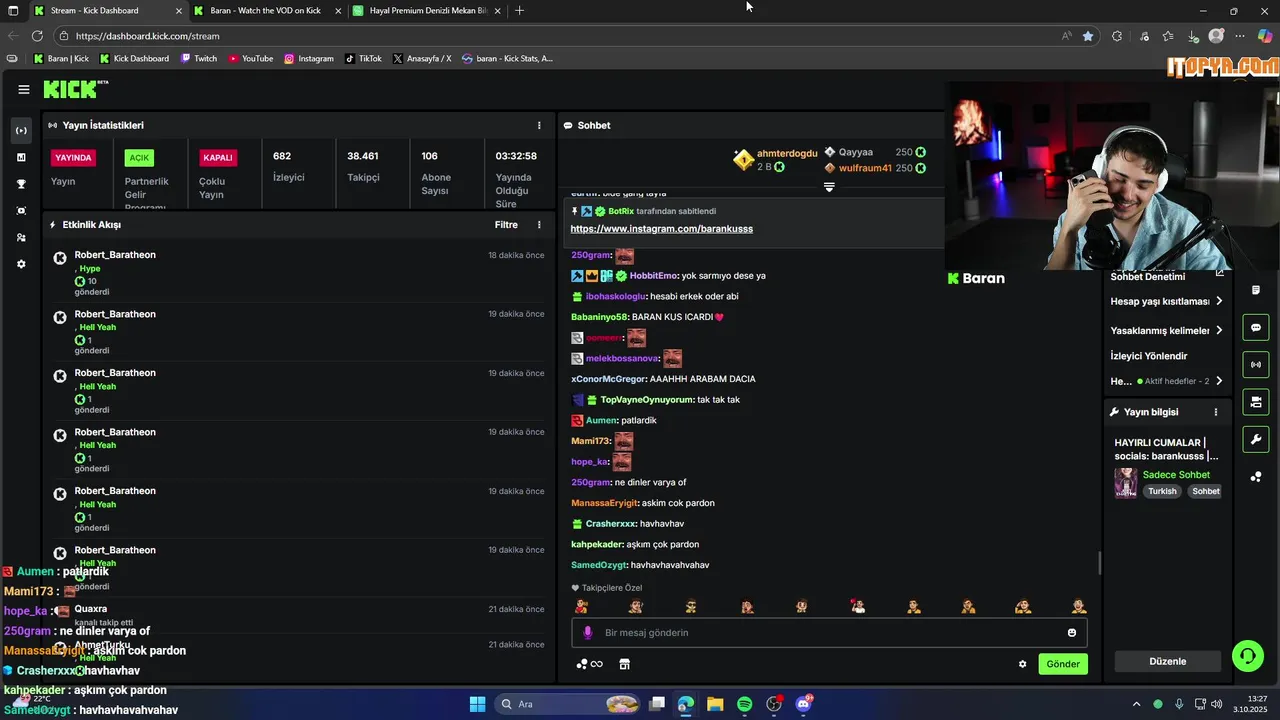Select first emote in follower emote row
The image size is (1280, 720).
581,606
